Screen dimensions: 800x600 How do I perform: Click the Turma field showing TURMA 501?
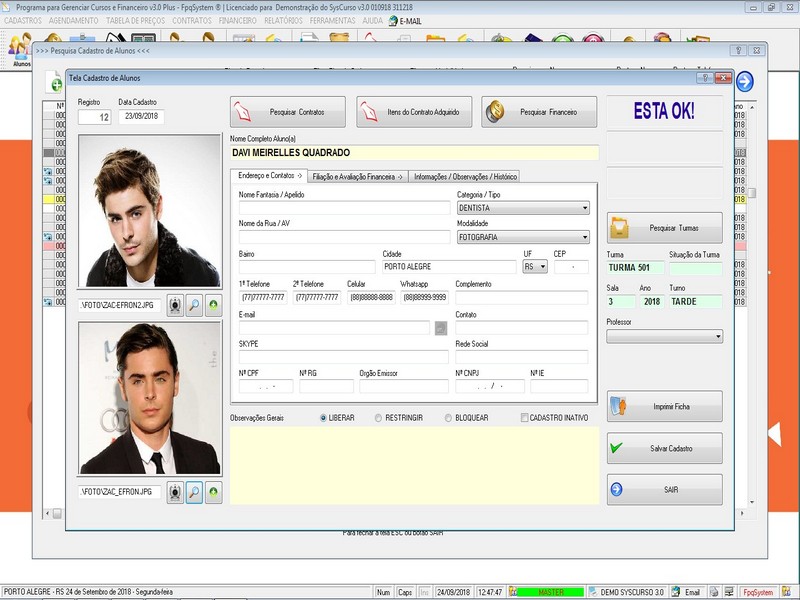[636, 267]
